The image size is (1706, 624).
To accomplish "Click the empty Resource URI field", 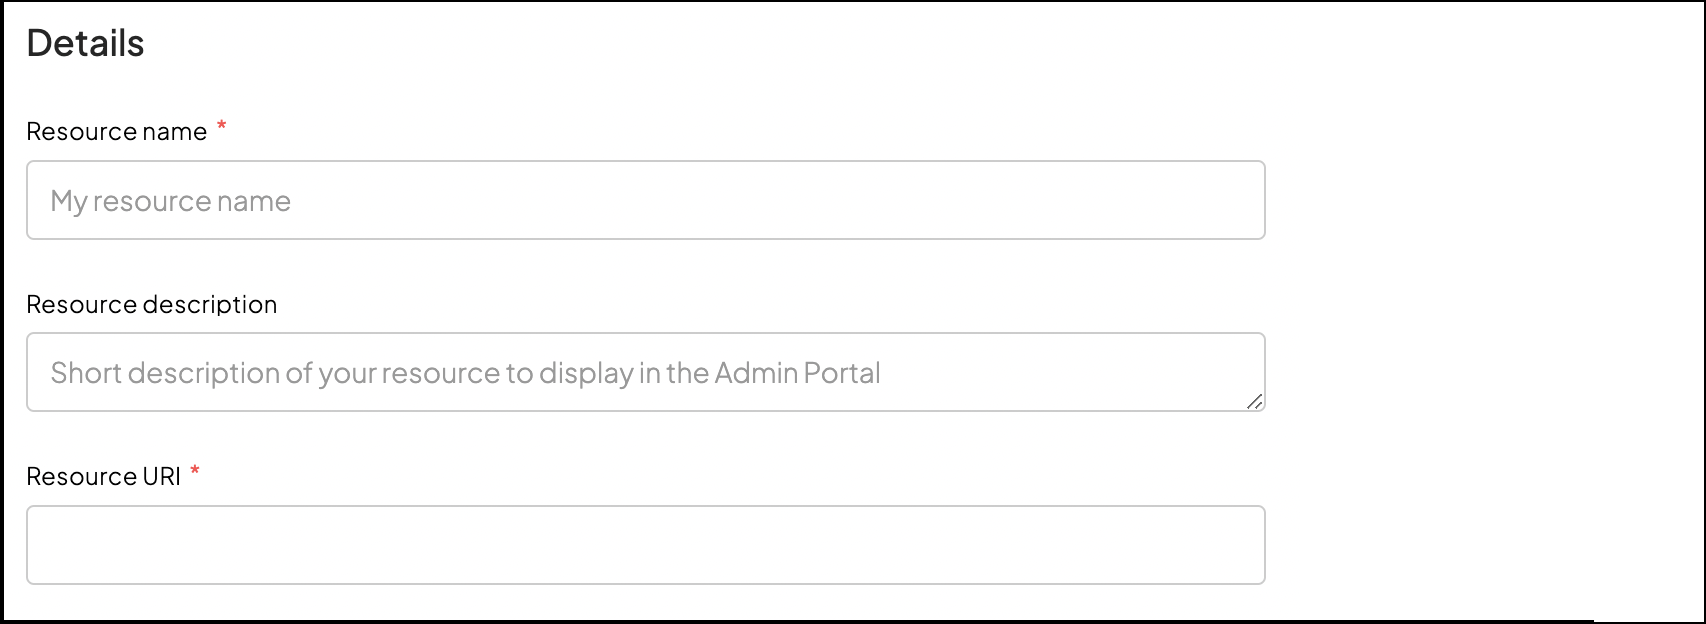I will [645, 545].
